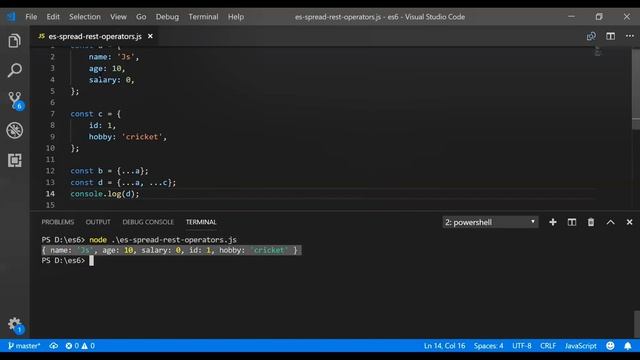This screenshot has width=640, height=360.
Task: Open the Go menu
Action: click(141, 17)
